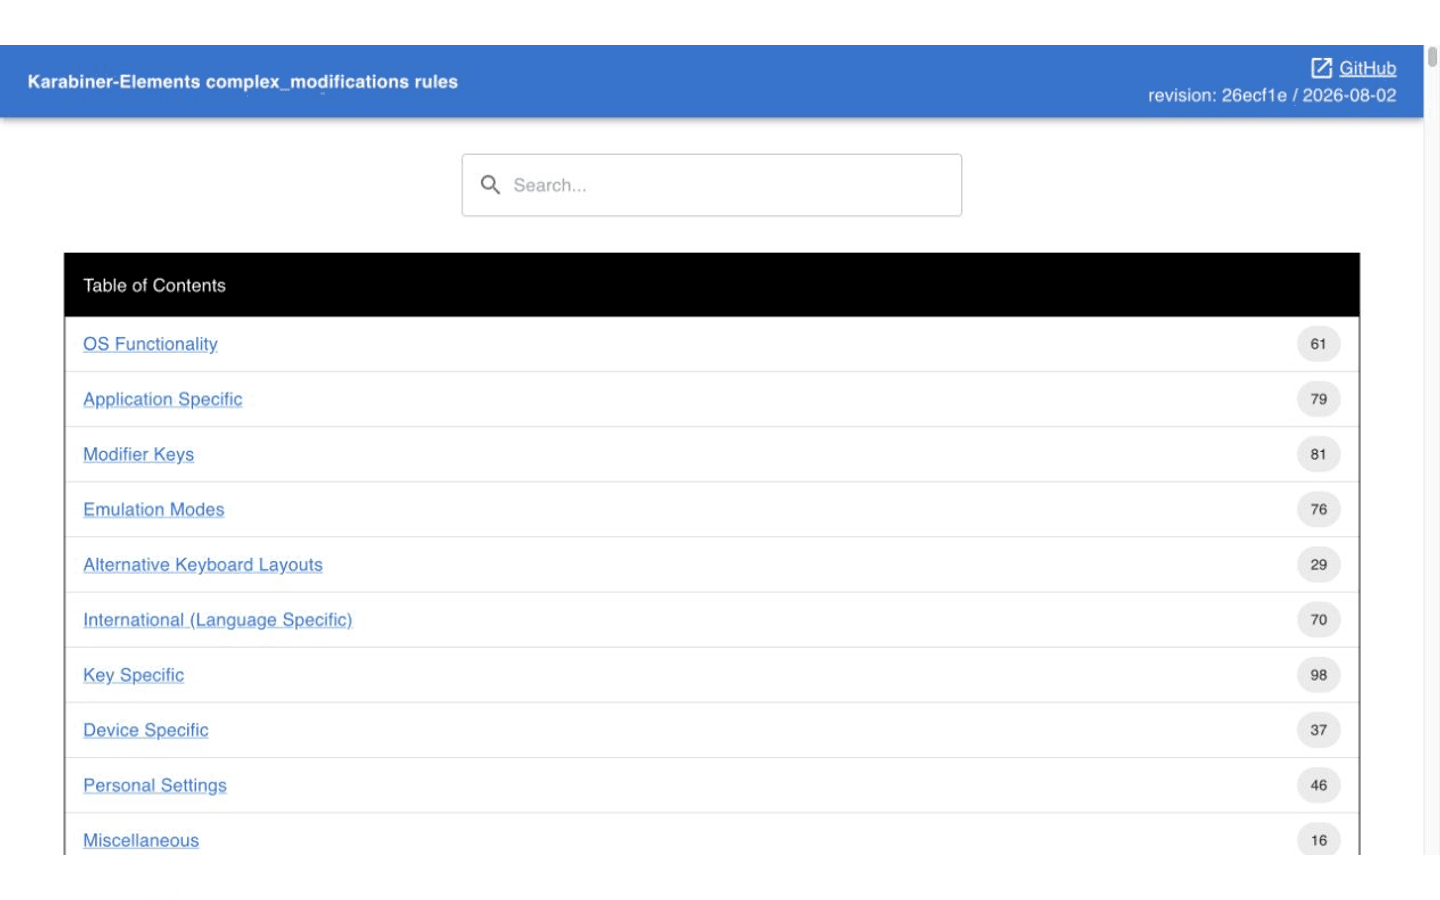Image resolution: width=1440 pixels, height=900 pixels.
Task: Jump to Personal Settings rules
Action: pos(155,785)
